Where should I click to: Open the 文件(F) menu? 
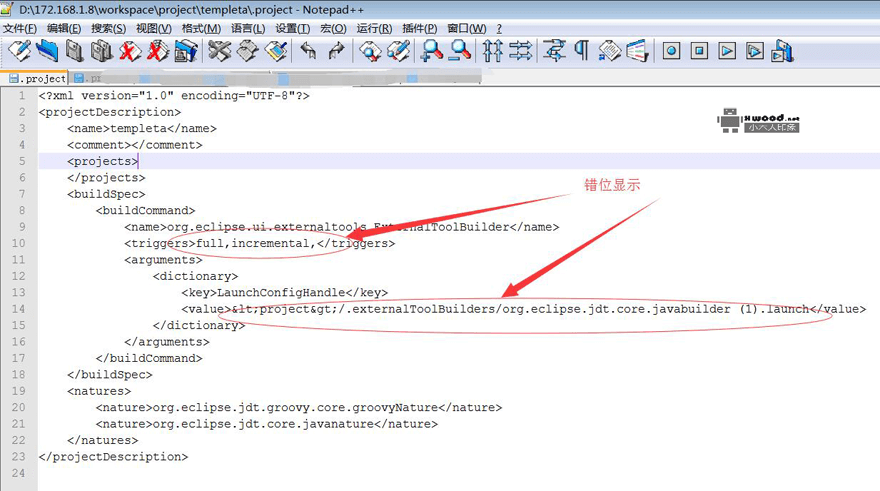tap(20, 28)
